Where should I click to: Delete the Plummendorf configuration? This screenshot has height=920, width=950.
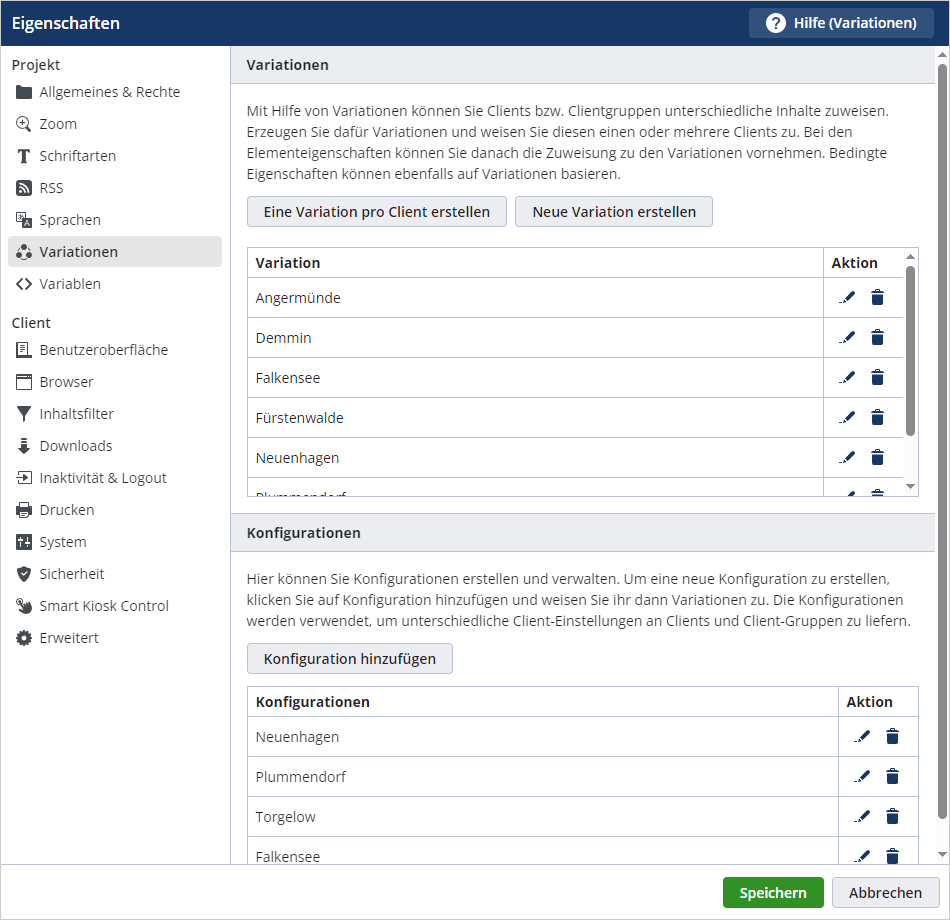(892, 776)
